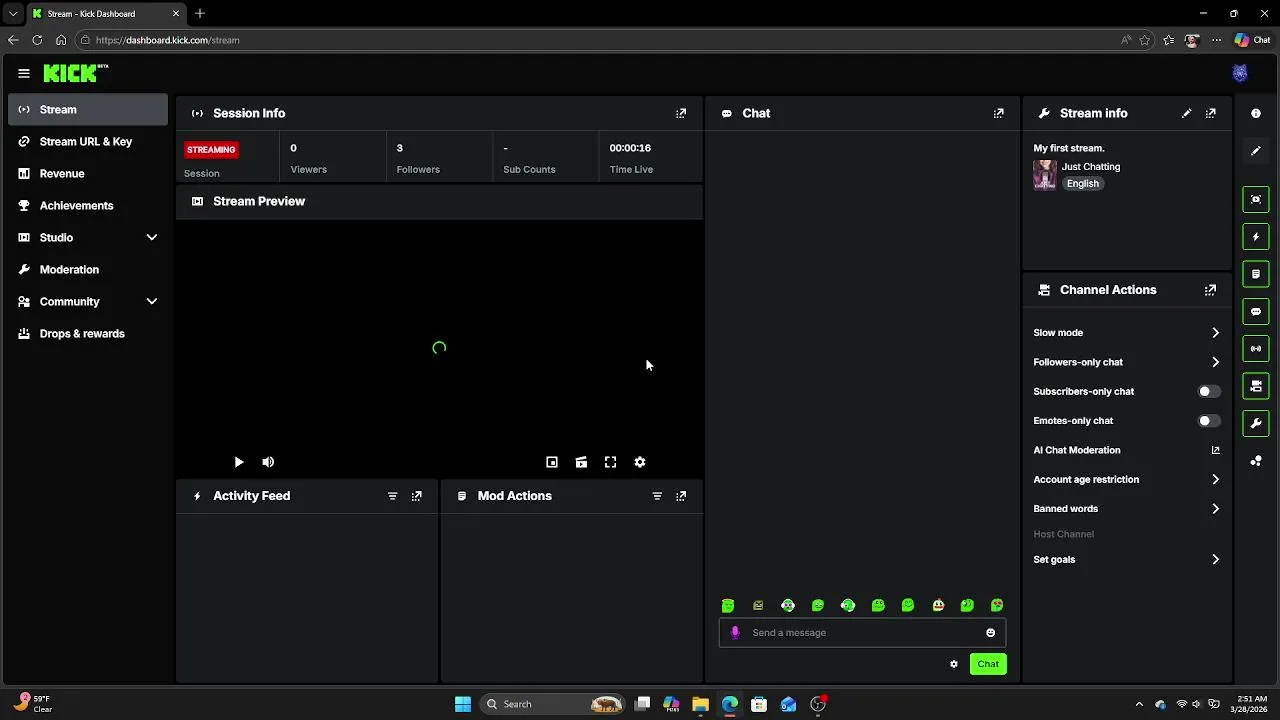Filter the Mod Actions list
Viewport: 1280px width, 720px height.
[x=657, y=496]
